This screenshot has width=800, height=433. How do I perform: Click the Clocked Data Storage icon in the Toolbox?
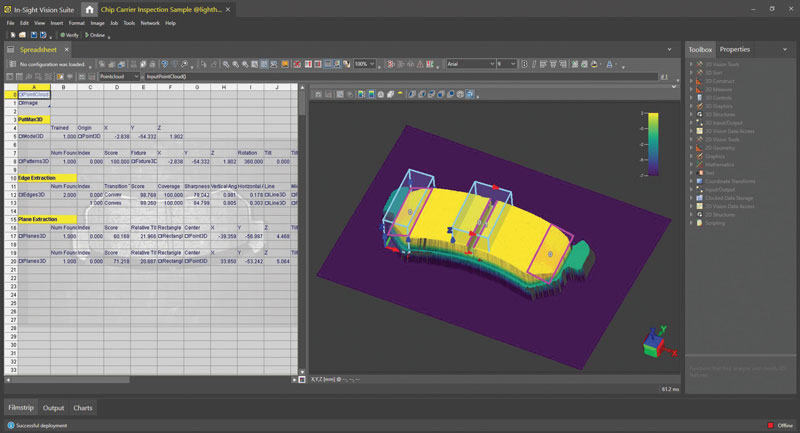coord(699,198)
